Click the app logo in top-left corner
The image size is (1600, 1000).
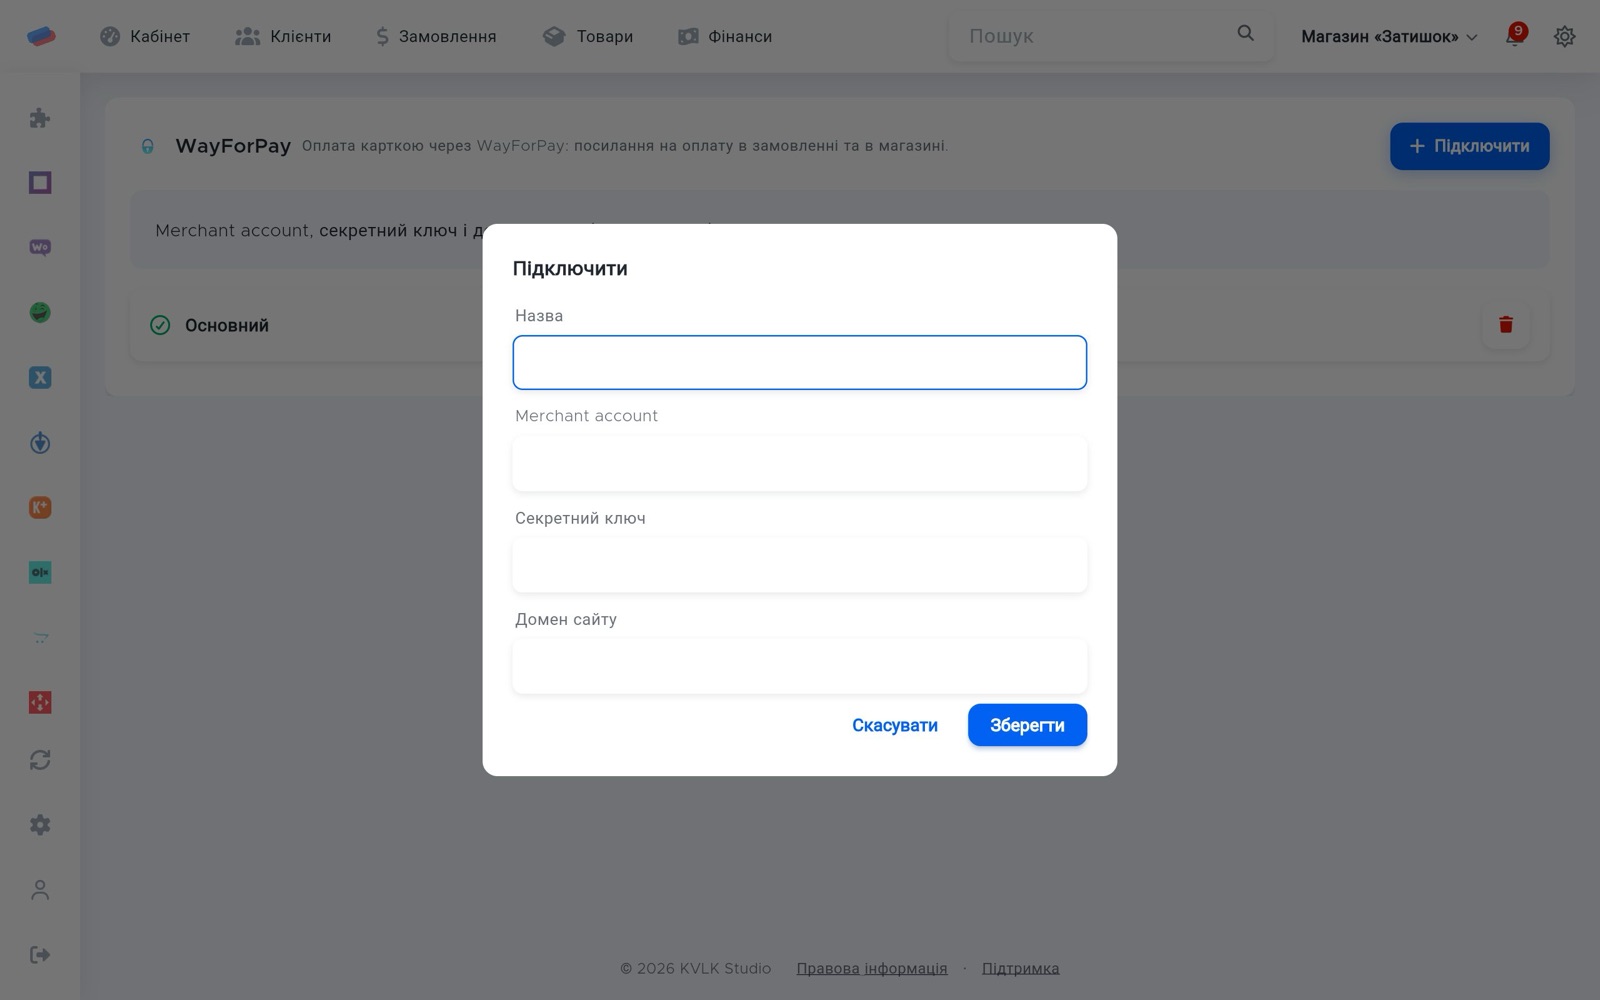pyautogui.click(x=41, y=36)
